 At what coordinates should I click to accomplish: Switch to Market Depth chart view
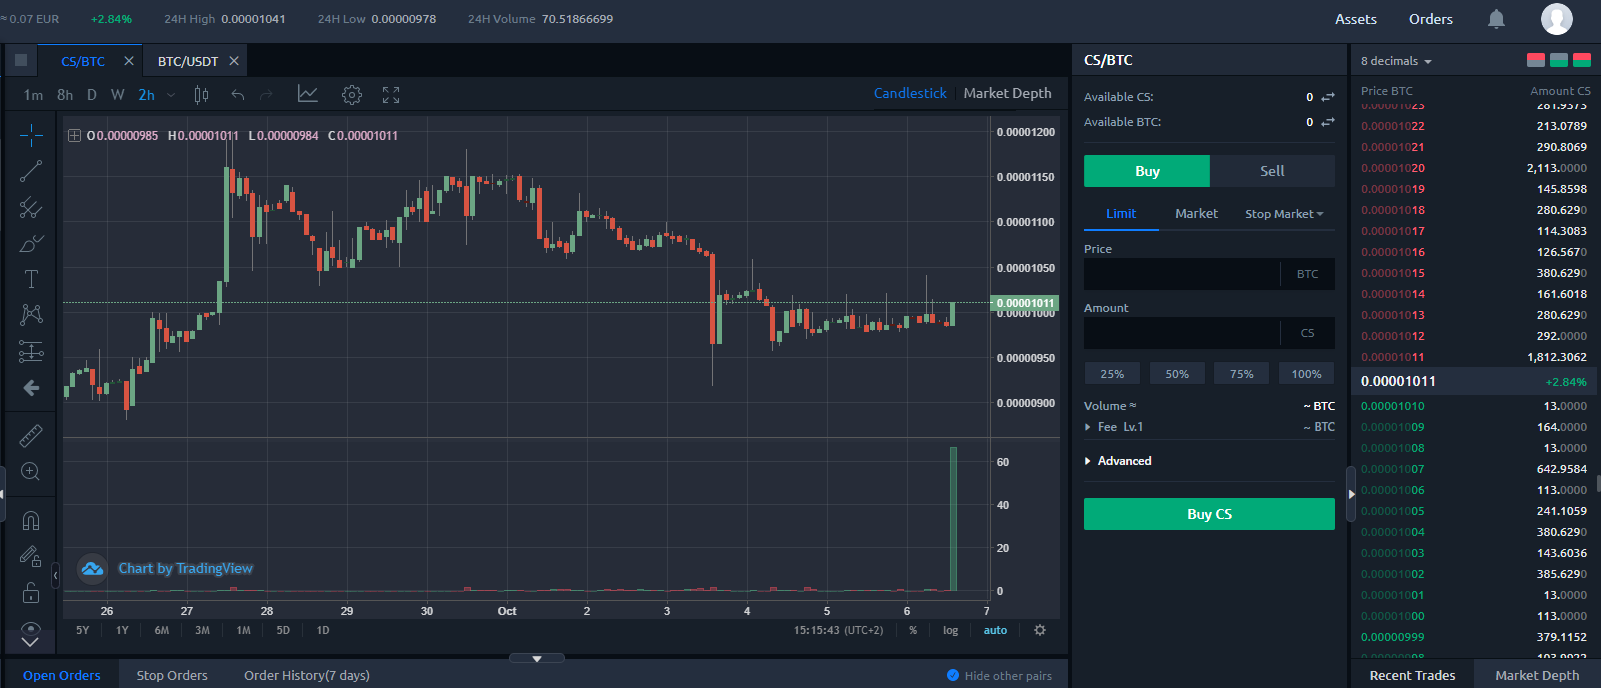pos(1007,93)
